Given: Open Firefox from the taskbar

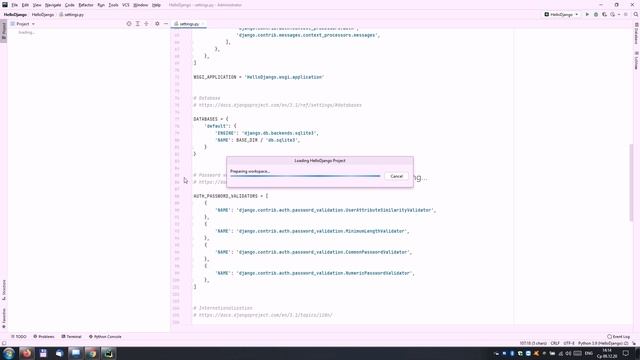Looking at the screenshot, I should [27, 353].
